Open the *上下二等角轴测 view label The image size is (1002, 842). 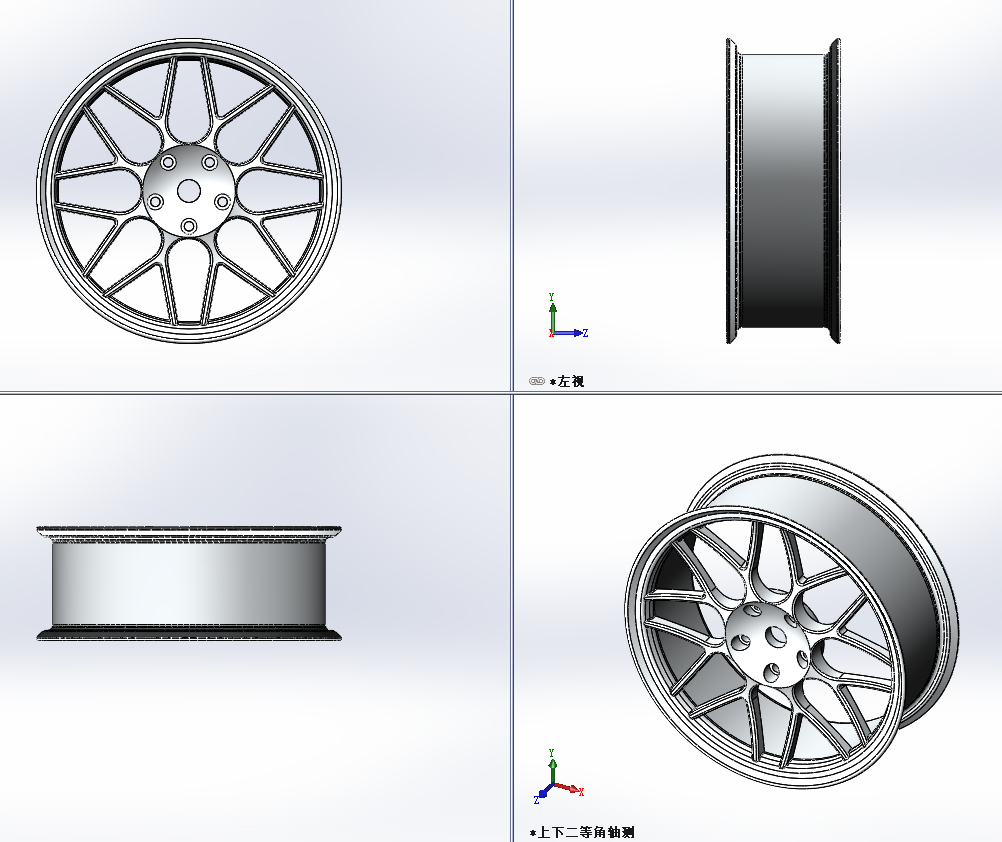click(x=582, y=832)
